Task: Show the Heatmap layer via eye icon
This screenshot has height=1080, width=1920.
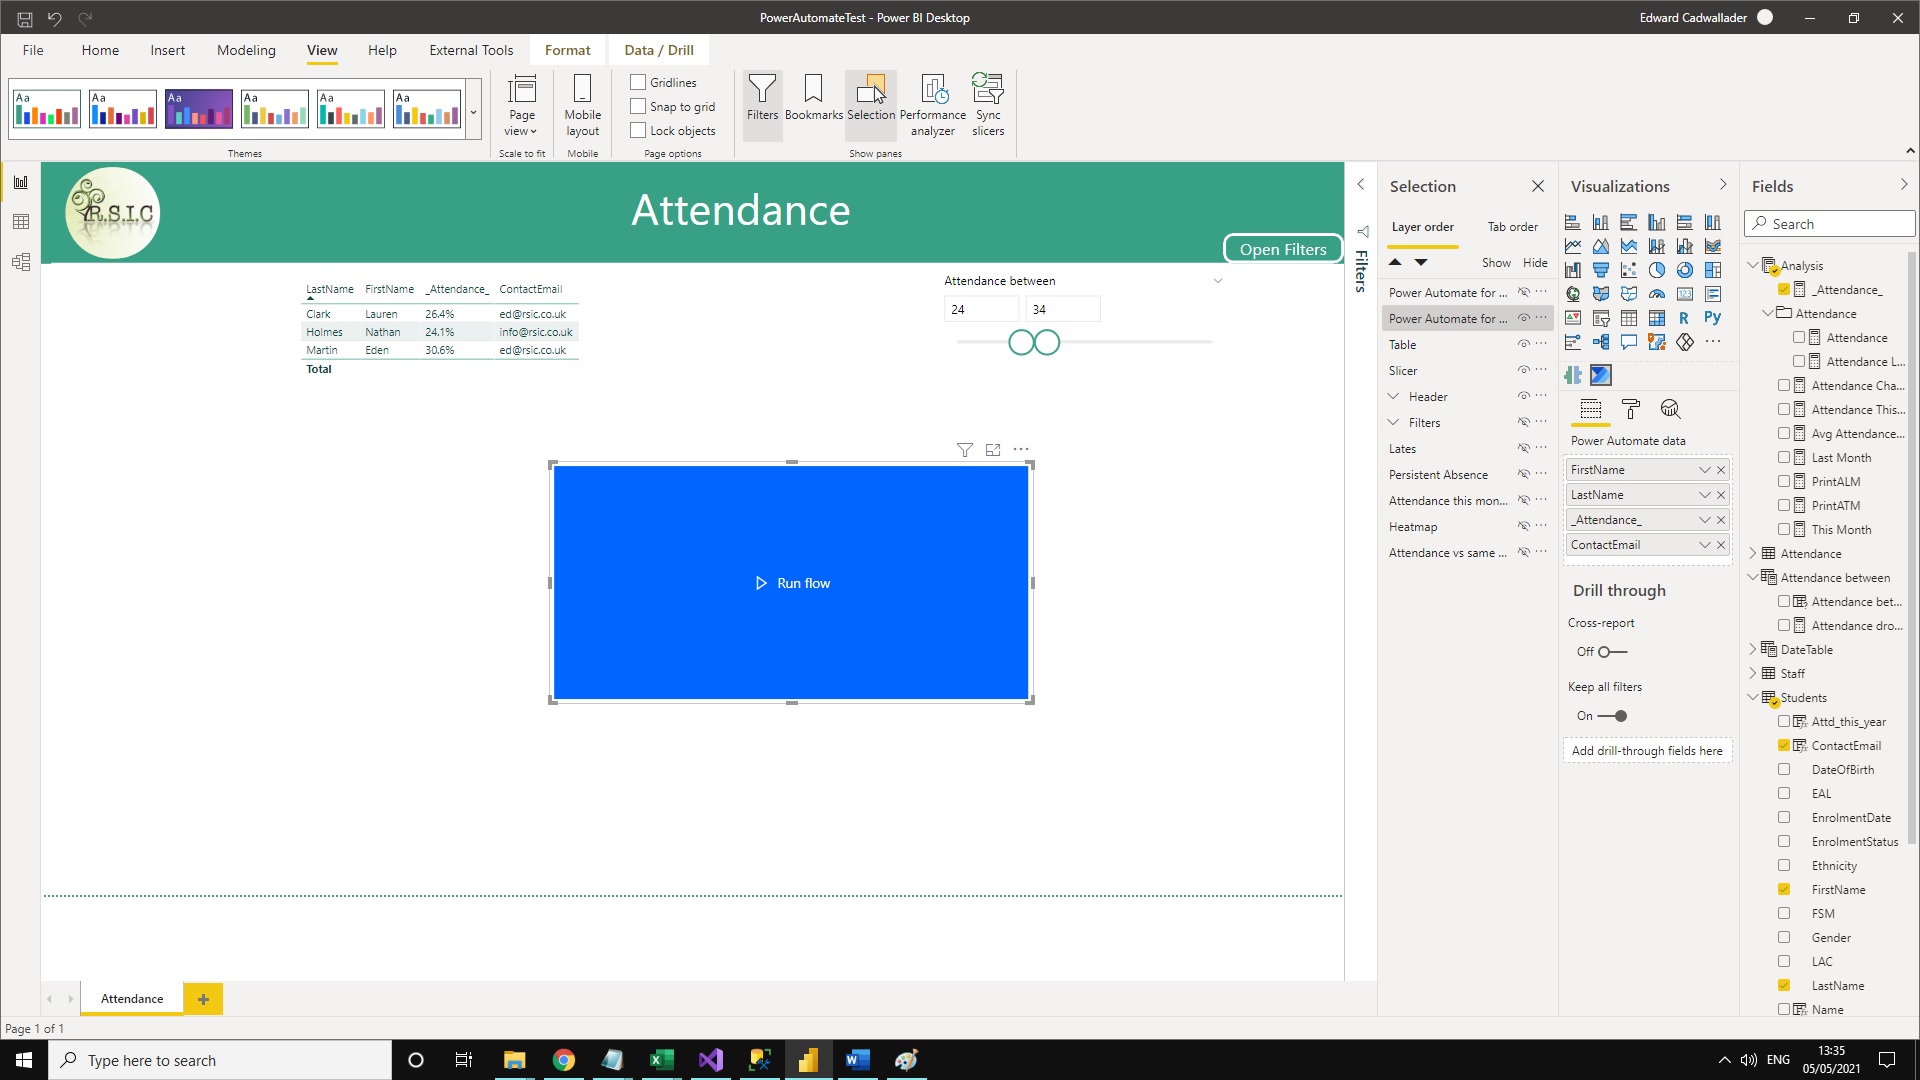Action: coord(1524,526)
